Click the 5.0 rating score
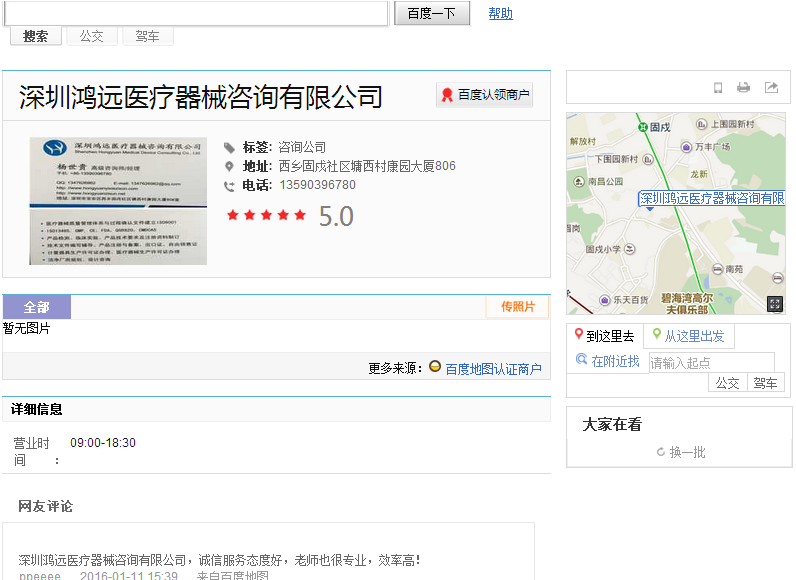The height and width of the screenshot is (580, 796). [336, 217]
